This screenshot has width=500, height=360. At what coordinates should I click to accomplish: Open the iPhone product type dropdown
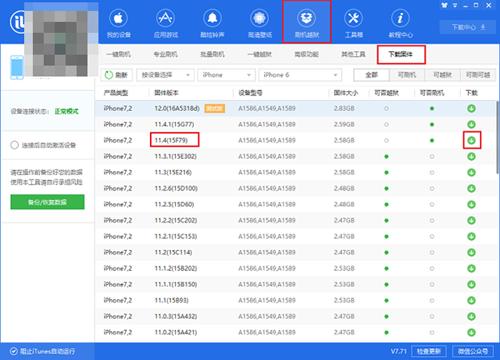click(x=226, y=75)
